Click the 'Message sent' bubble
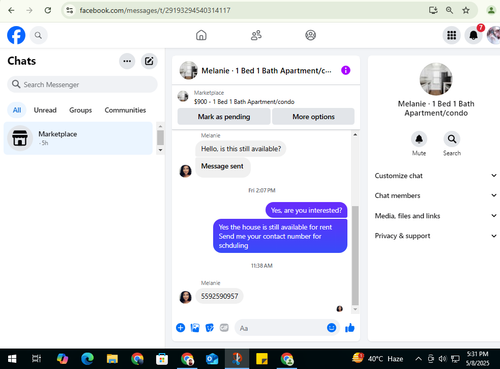500x369 pixels. [x=222, y=166]
